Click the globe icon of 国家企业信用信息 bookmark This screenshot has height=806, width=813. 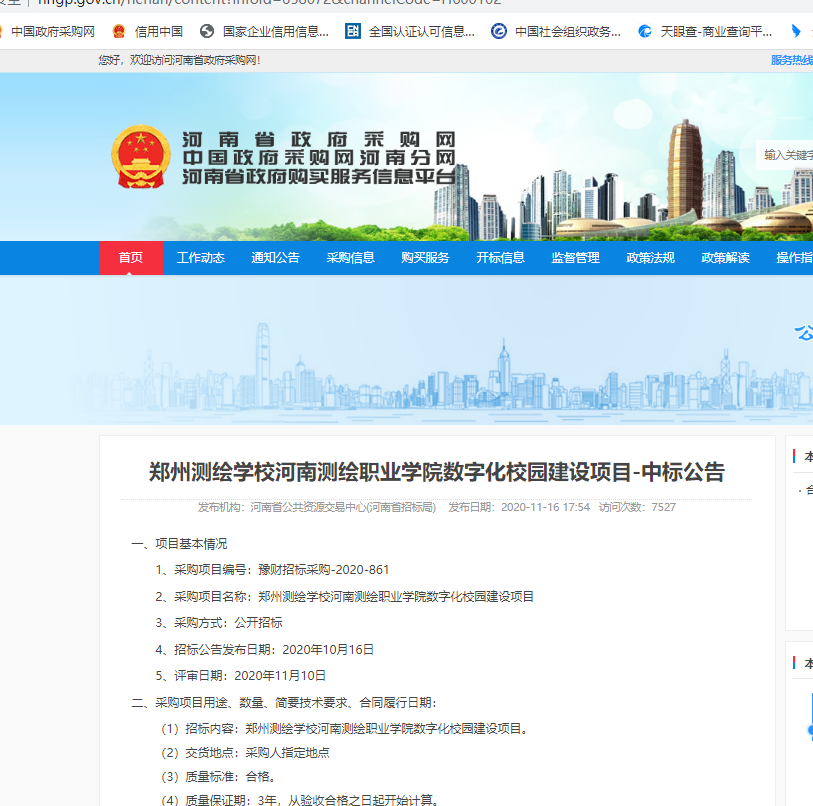(207, 32)
